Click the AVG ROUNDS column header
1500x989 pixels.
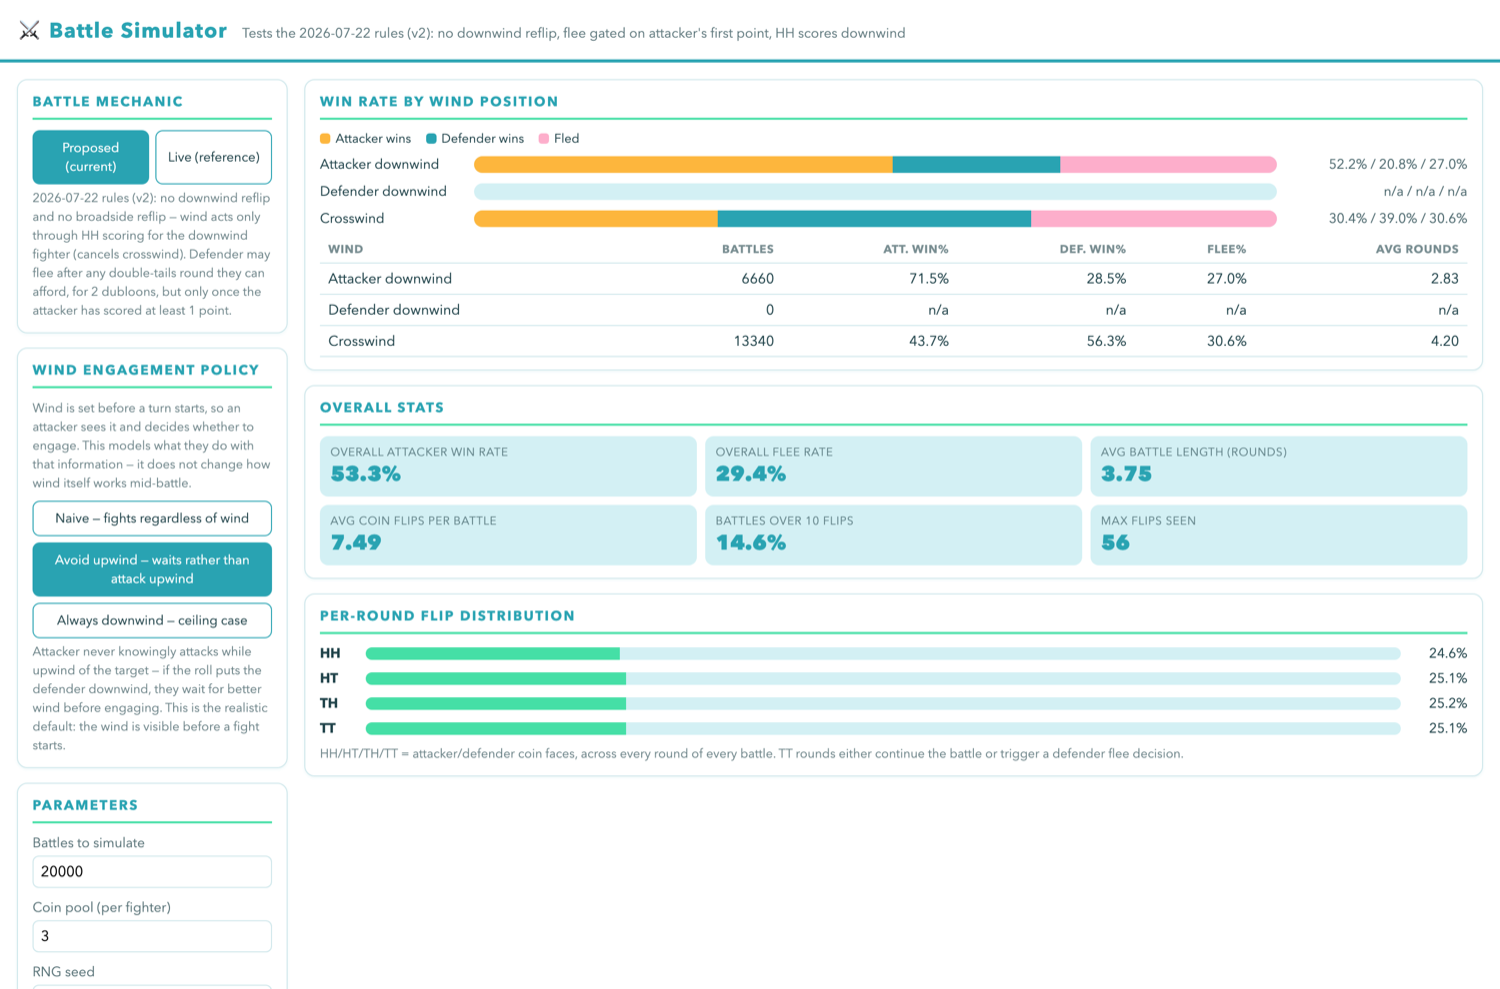coord(1417,249)
